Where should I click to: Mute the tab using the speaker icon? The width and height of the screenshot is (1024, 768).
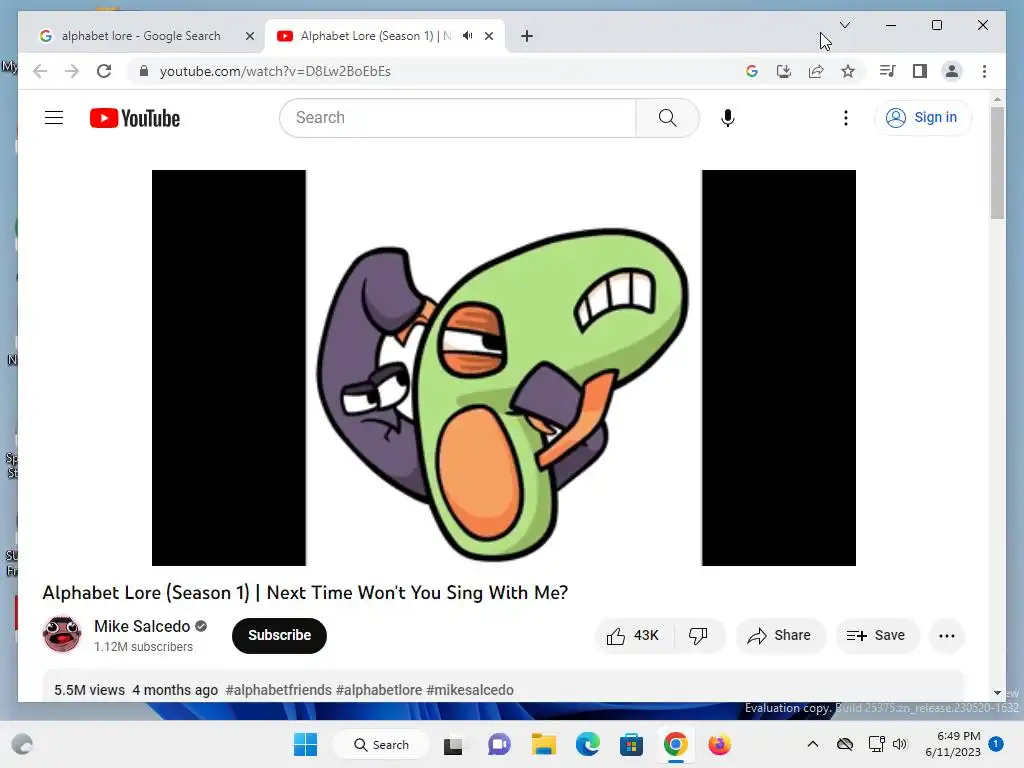pyautogui.click(x=468, y=36)
